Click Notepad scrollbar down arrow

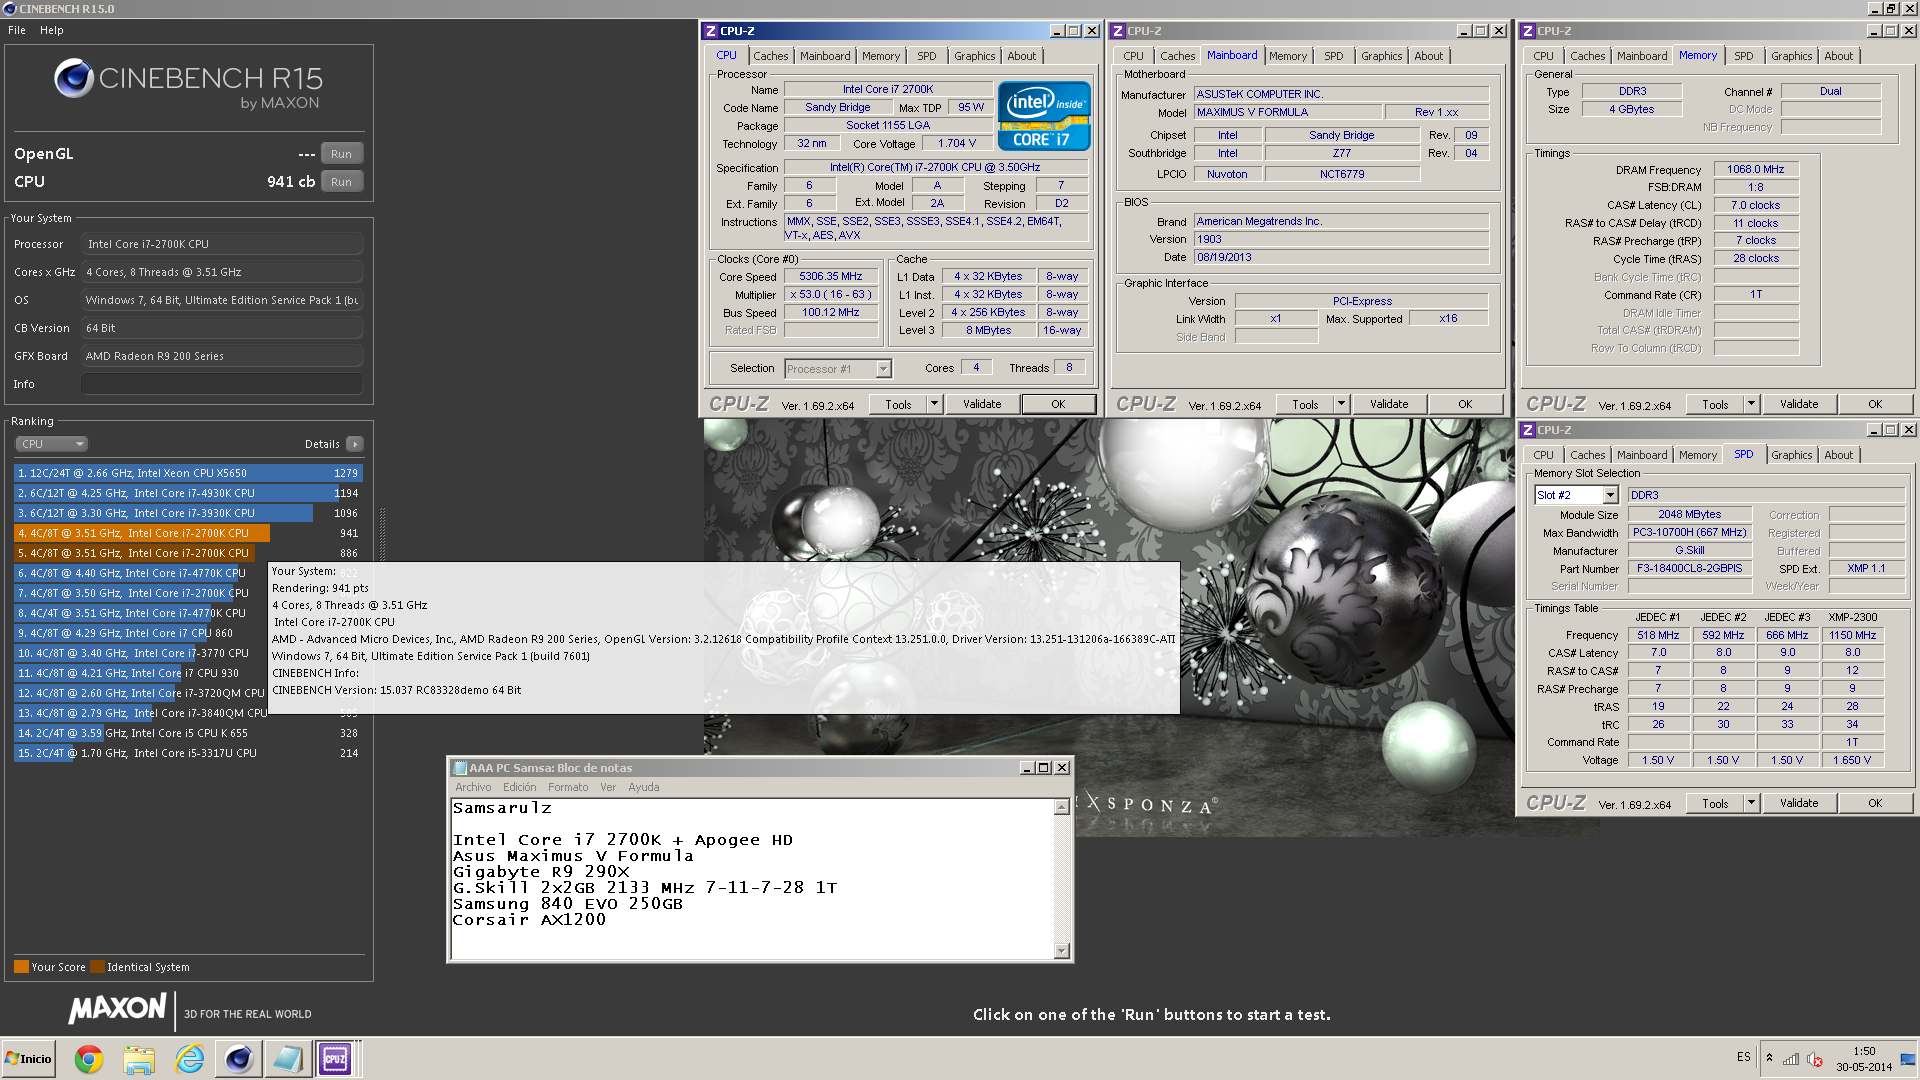[x=1061, y=950]
